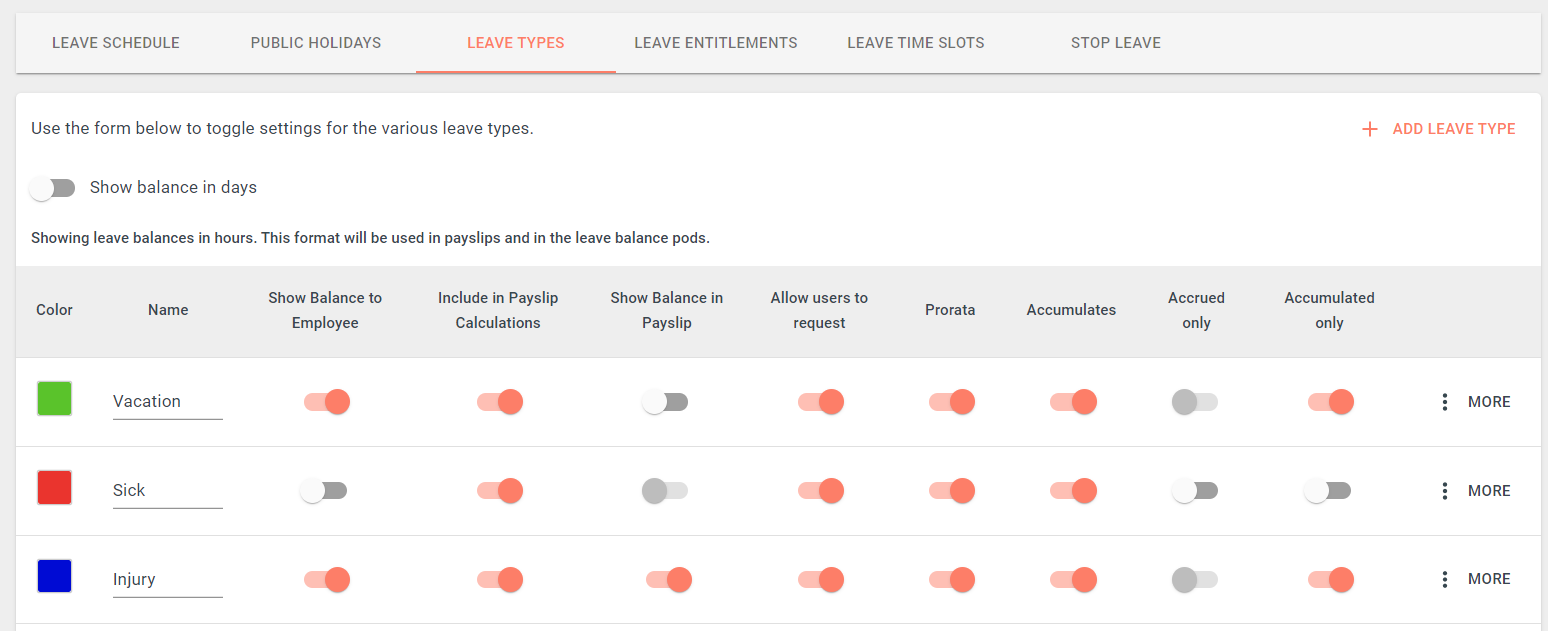Disable Injury Show Balance in Payslip
Viewport: 1548px width, 631px height.
(x=668, y=579)
